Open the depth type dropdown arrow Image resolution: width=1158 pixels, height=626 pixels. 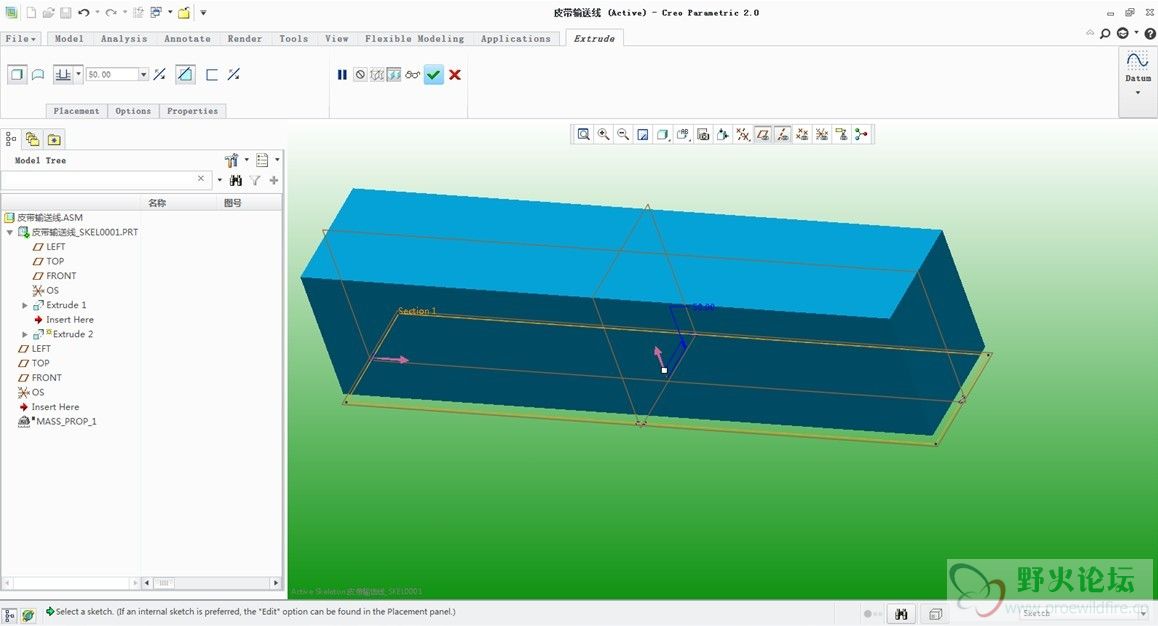click(78, 74)
